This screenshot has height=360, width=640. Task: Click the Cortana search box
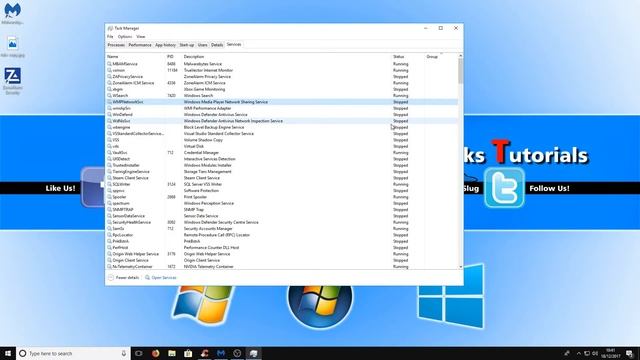pyautogui.click(x=73, y=353)
